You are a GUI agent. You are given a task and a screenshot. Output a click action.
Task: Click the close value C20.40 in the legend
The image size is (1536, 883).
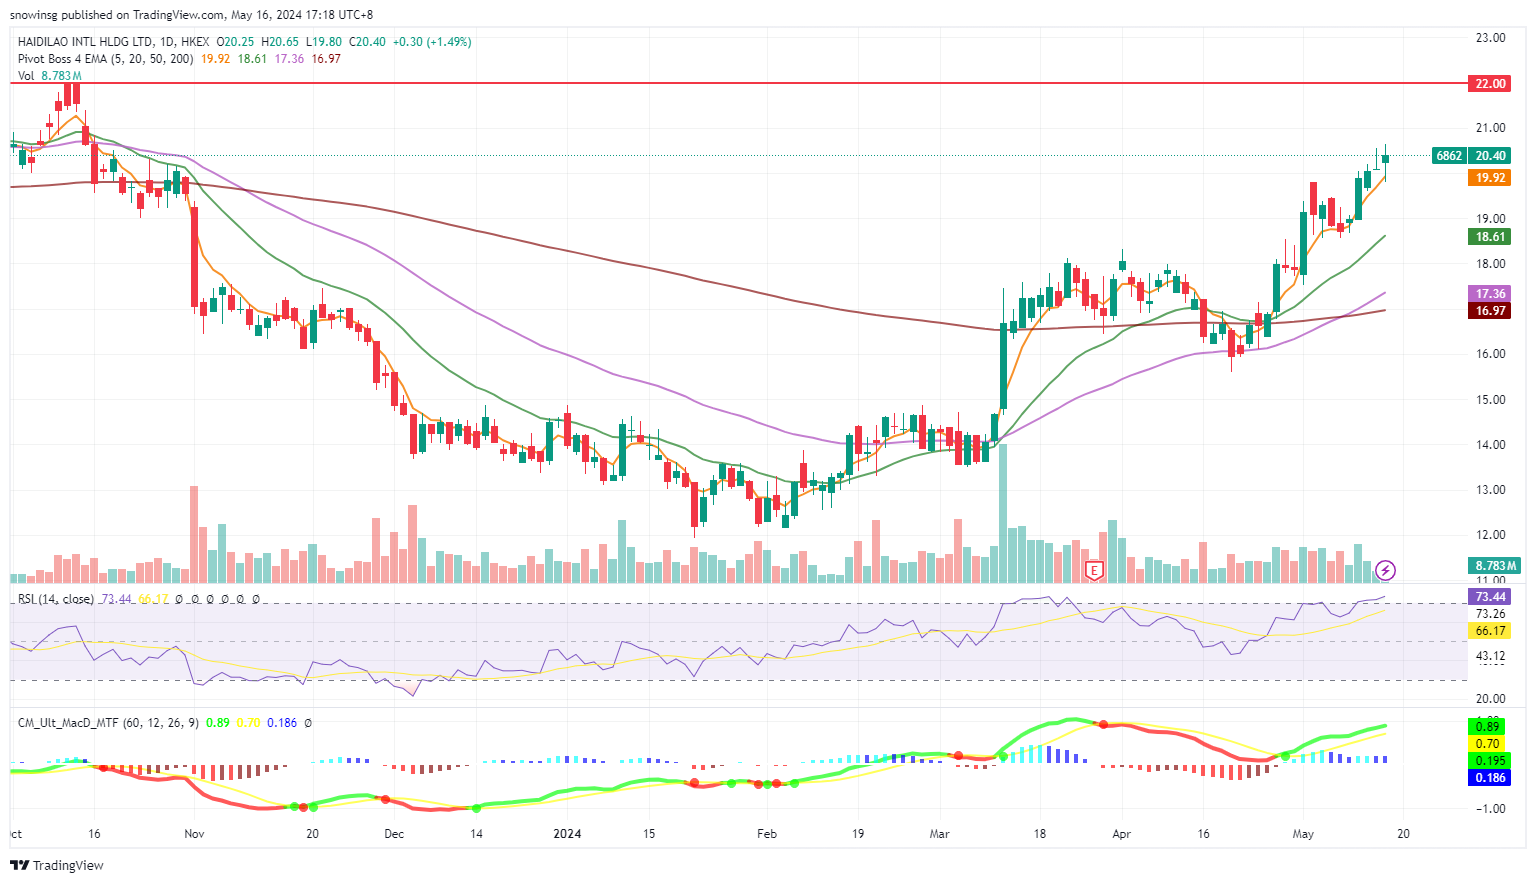pyautogui.click(x=367, y=42)
